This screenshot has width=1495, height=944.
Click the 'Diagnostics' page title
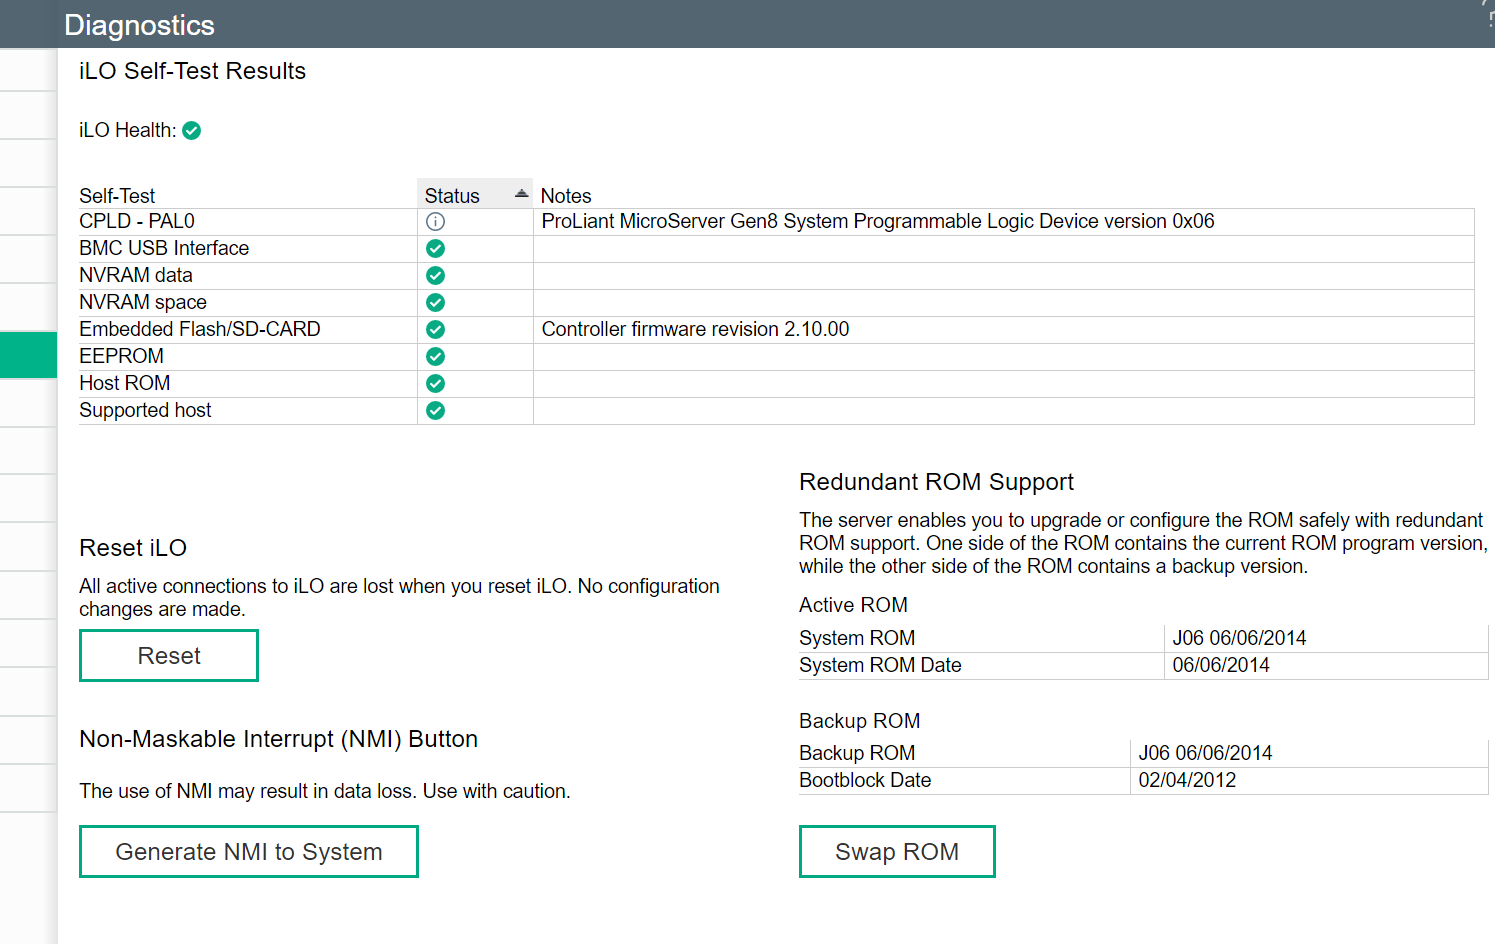[x=139, y=25]
